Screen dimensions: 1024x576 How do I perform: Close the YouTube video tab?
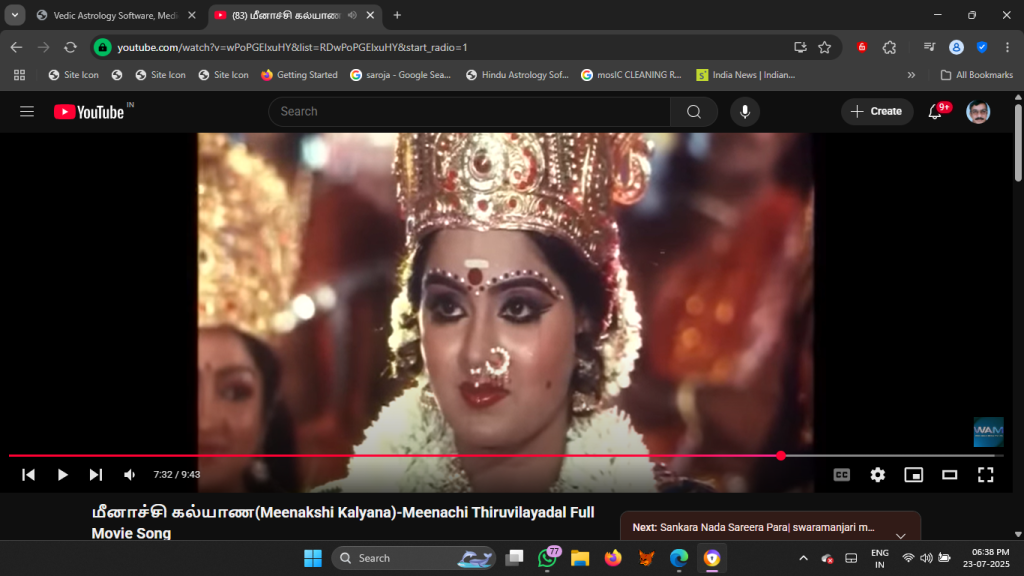(370, 15)
